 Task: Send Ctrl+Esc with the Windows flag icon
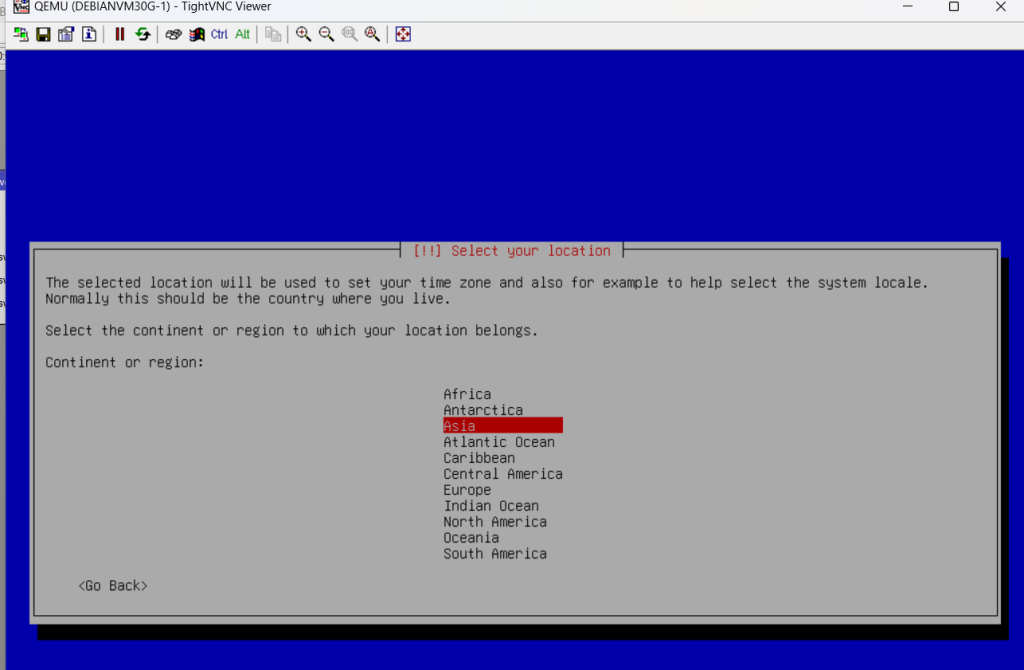[196, 34]
